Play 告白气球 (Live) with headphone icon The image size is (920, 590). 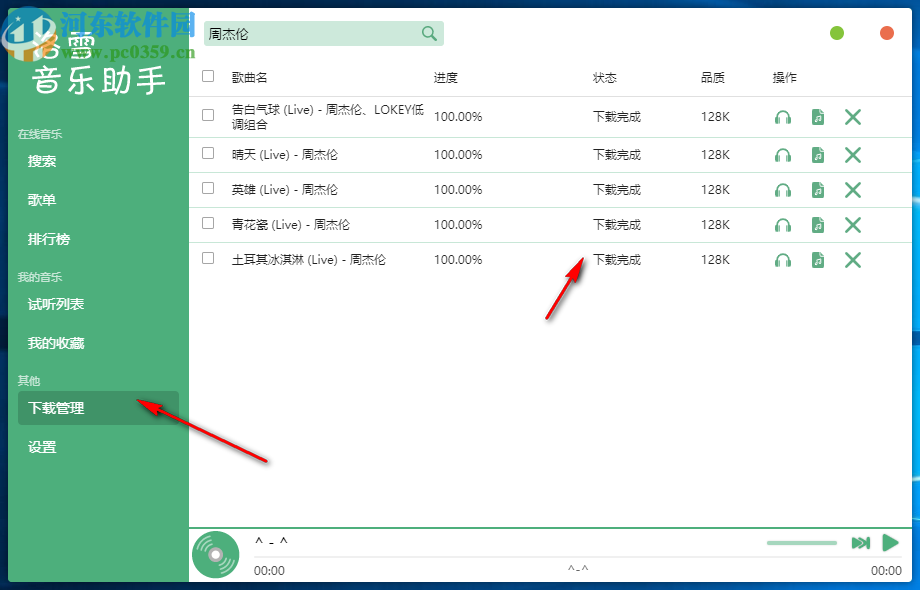pos(783,117)
